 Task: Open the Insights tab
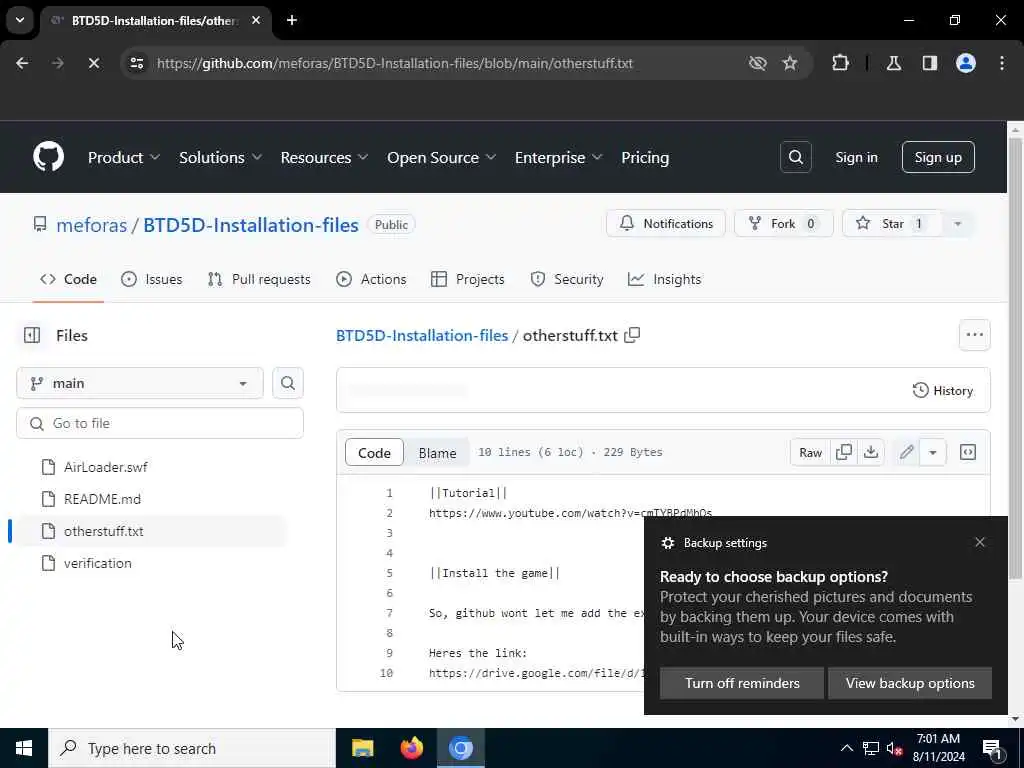[664, 279]
